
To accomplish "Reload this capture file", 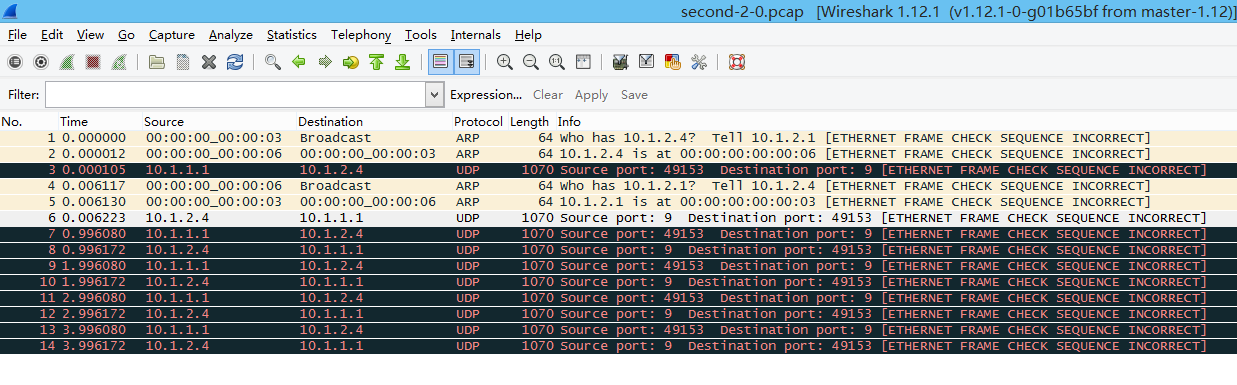I will coord(235,62).
